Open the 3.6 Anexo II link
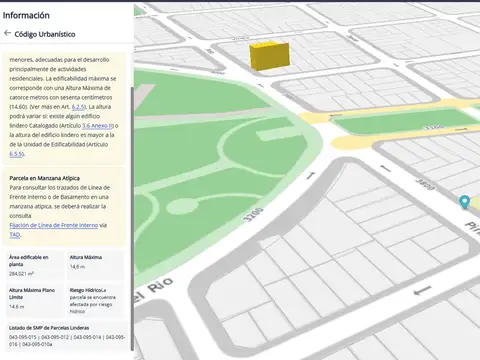 coord(98,126)
